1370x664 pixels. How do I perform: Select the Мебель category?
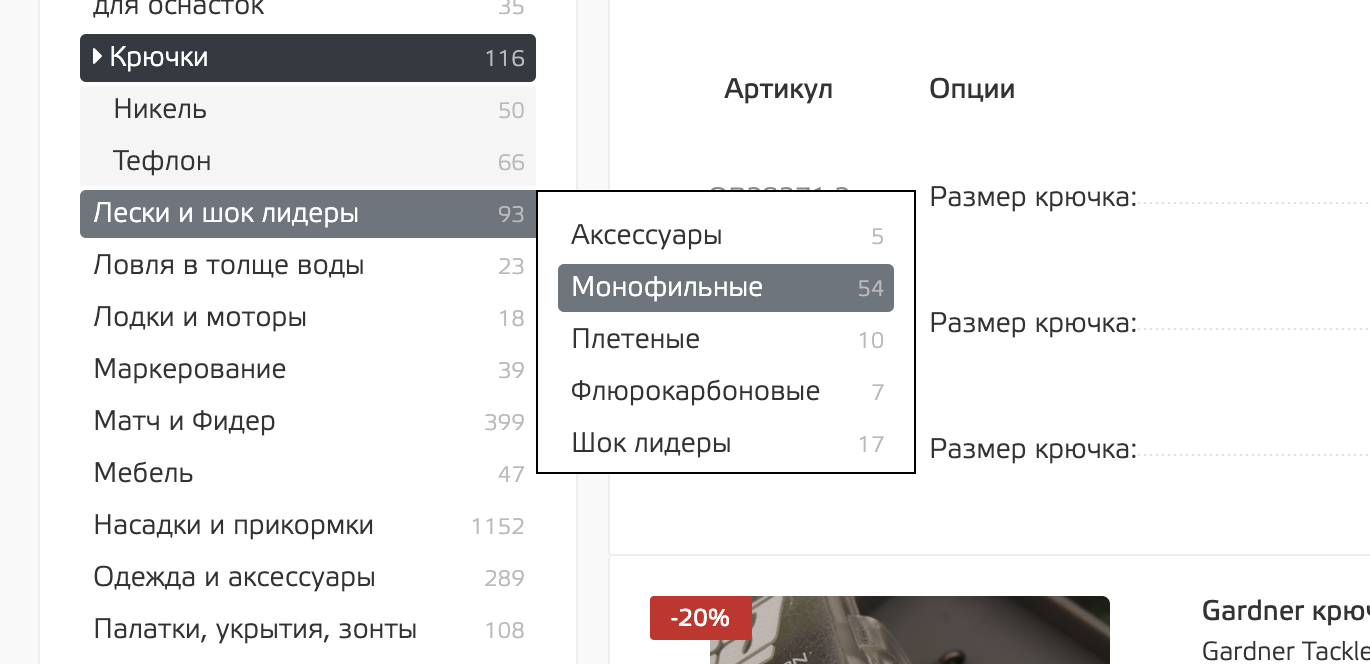tap(144, 473)
